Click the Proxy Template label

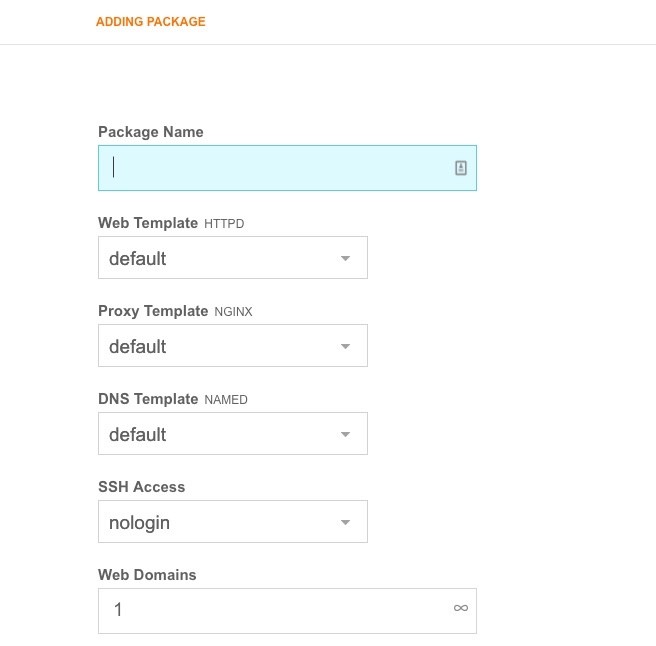tap(153, 311)
